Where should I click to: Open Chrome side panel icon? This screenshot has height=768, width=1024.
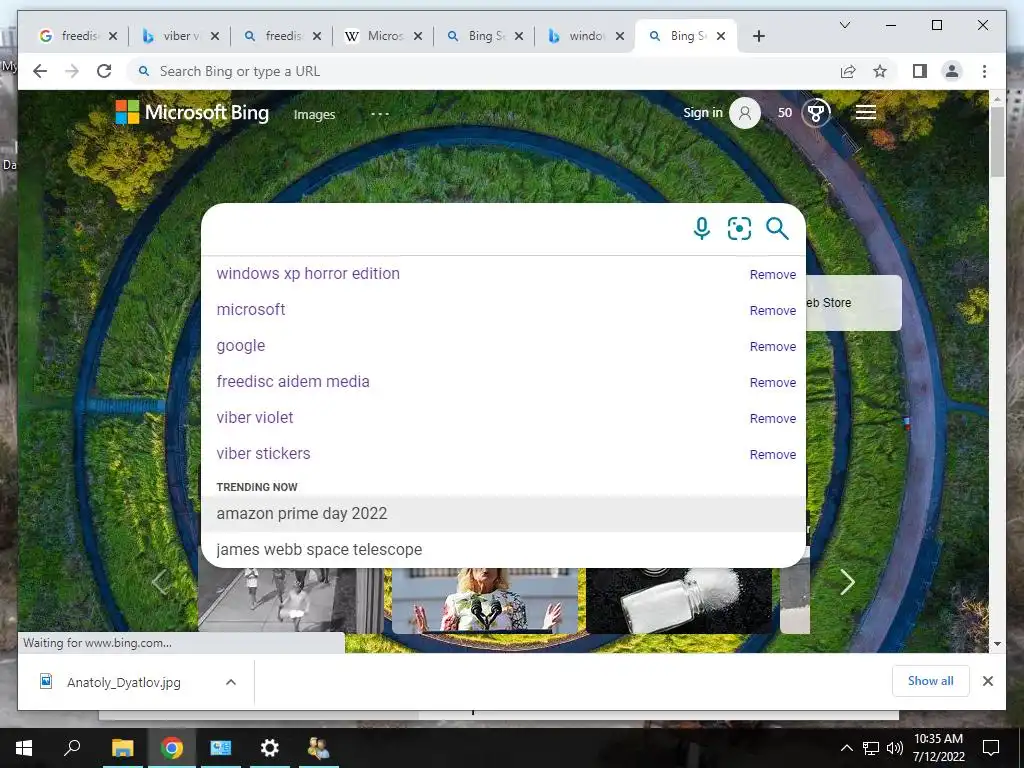[920, 71]
